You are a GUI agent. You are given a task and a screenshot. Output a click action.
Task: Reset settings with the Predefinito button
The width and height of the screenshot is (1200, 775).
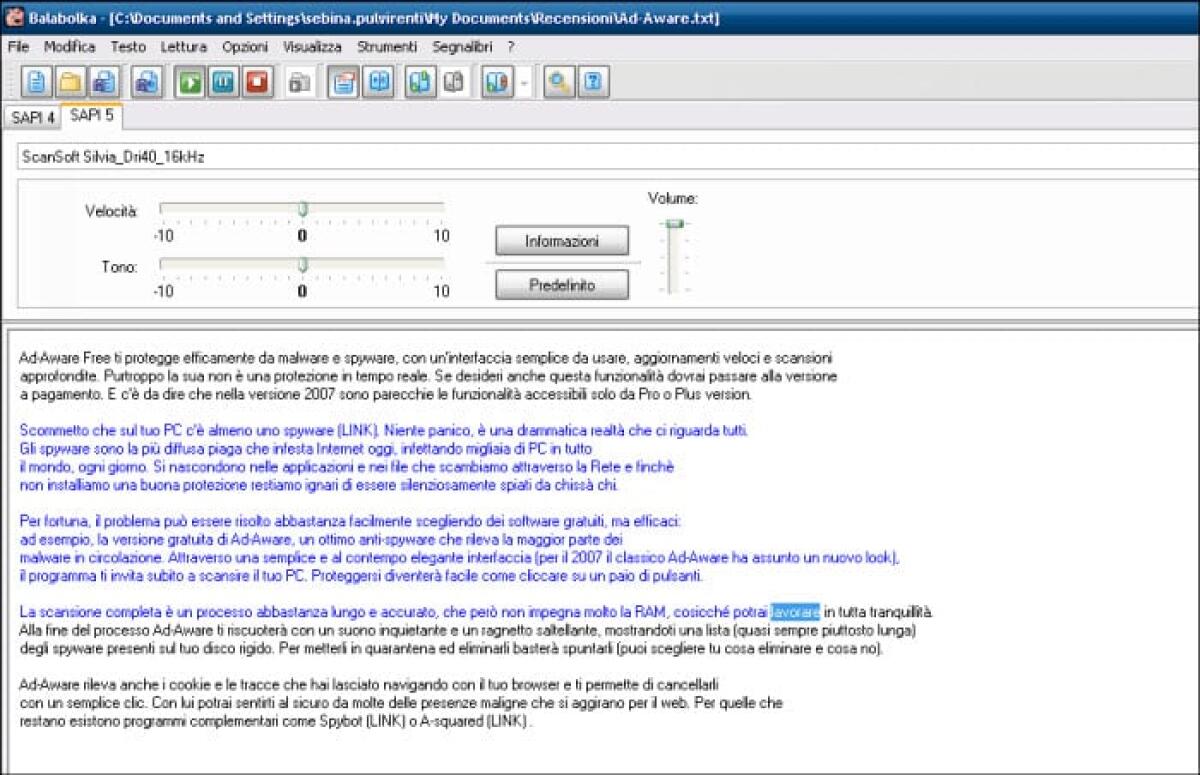tap(561, 284)
